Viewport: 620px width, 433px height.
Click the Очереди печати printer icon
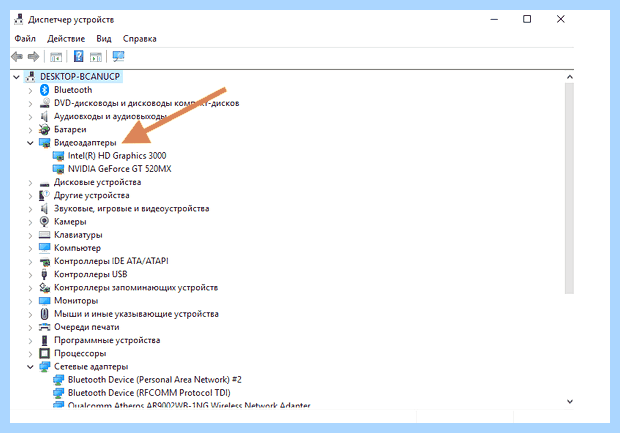tap(44, 327)
